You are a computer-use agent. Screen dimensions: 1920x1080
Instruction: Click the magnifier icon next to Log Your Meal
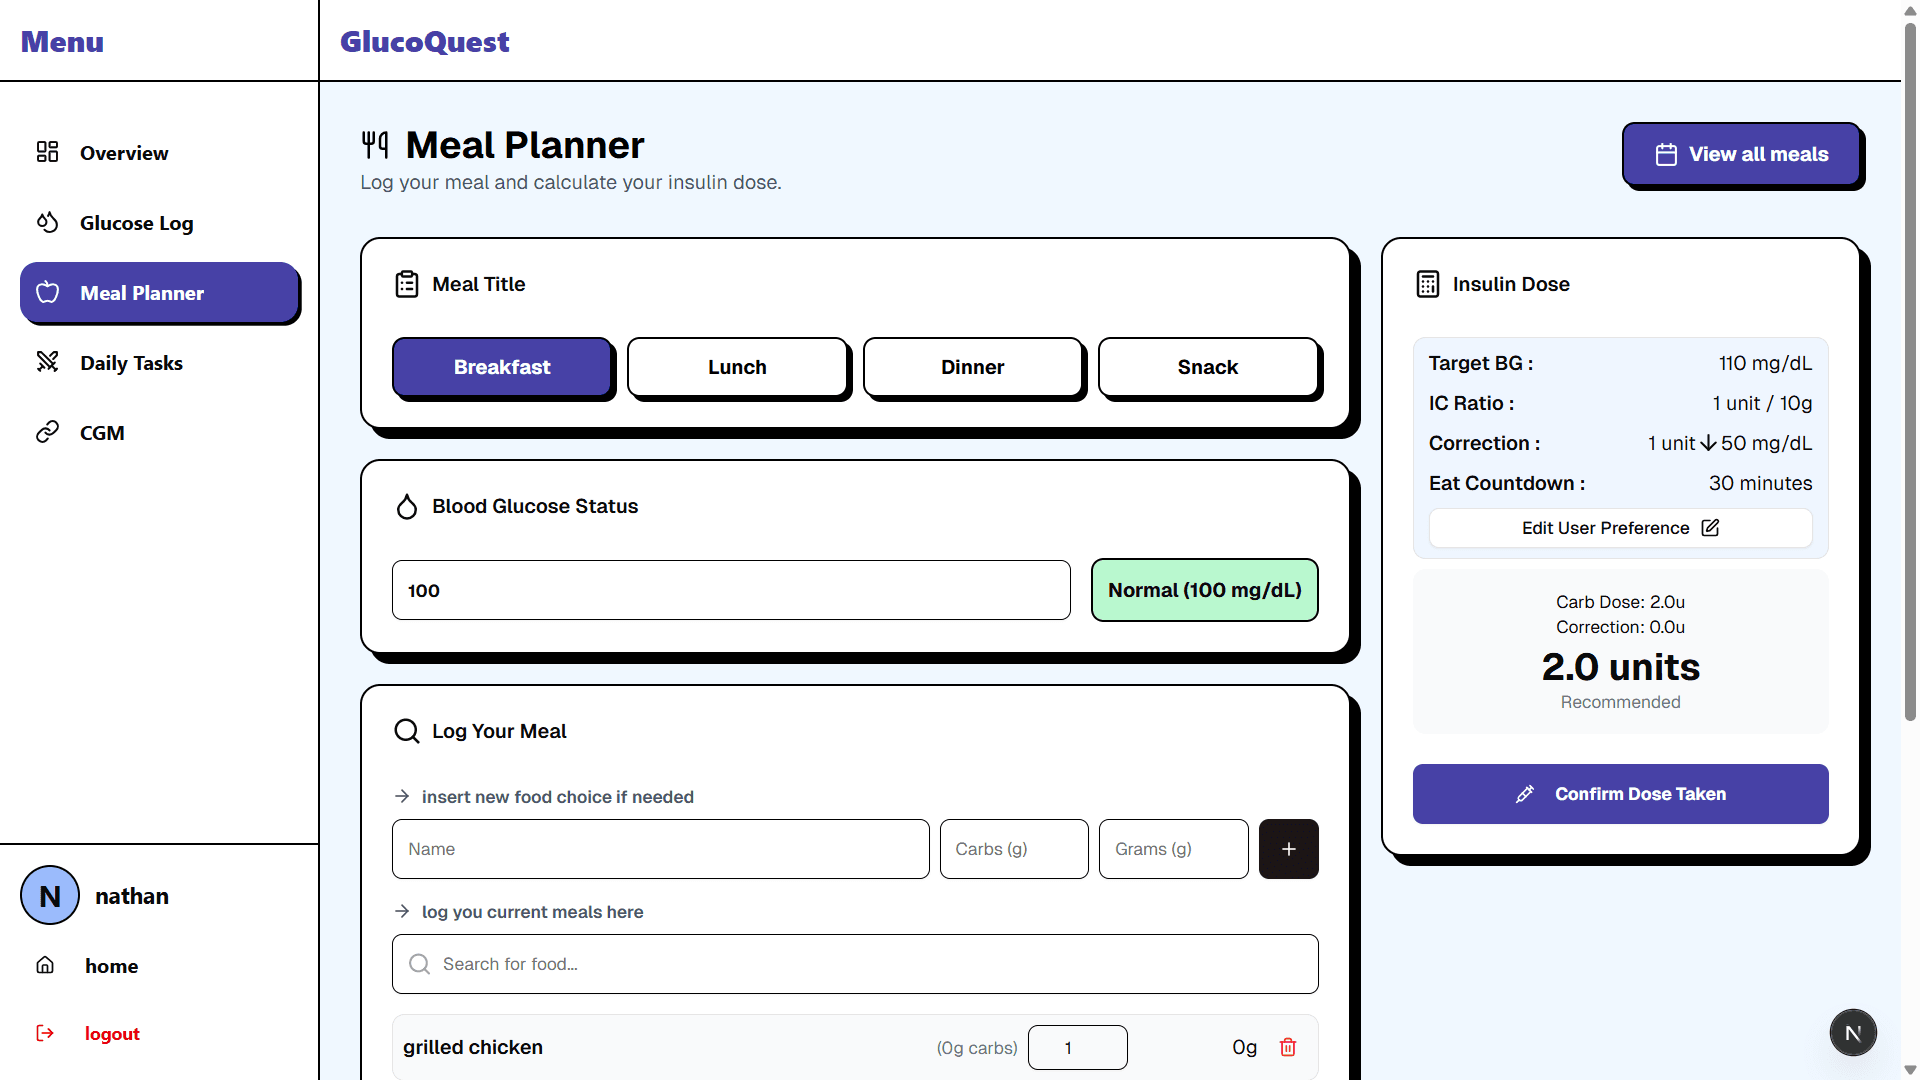[407, 731]
